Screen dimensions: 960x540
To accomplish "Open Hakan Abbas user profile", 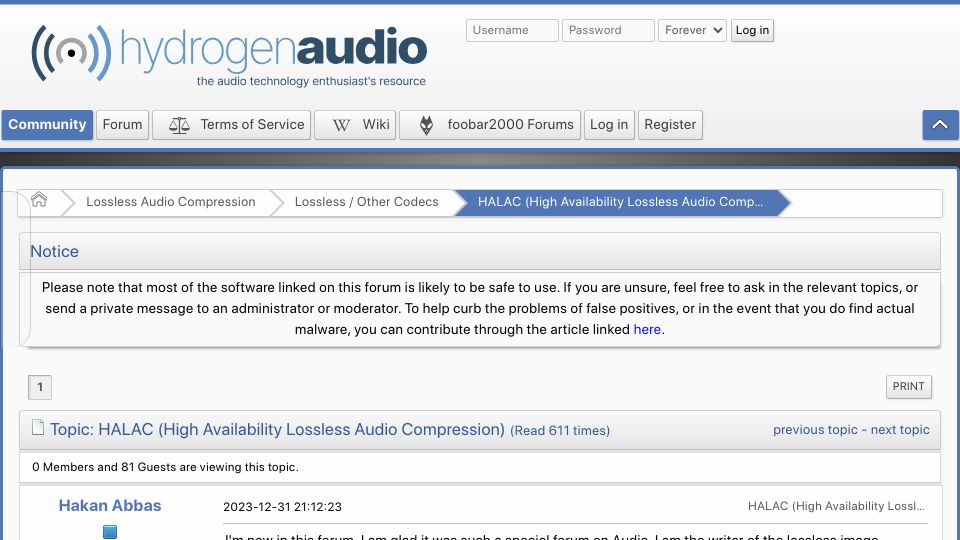I will coord(110,506).
